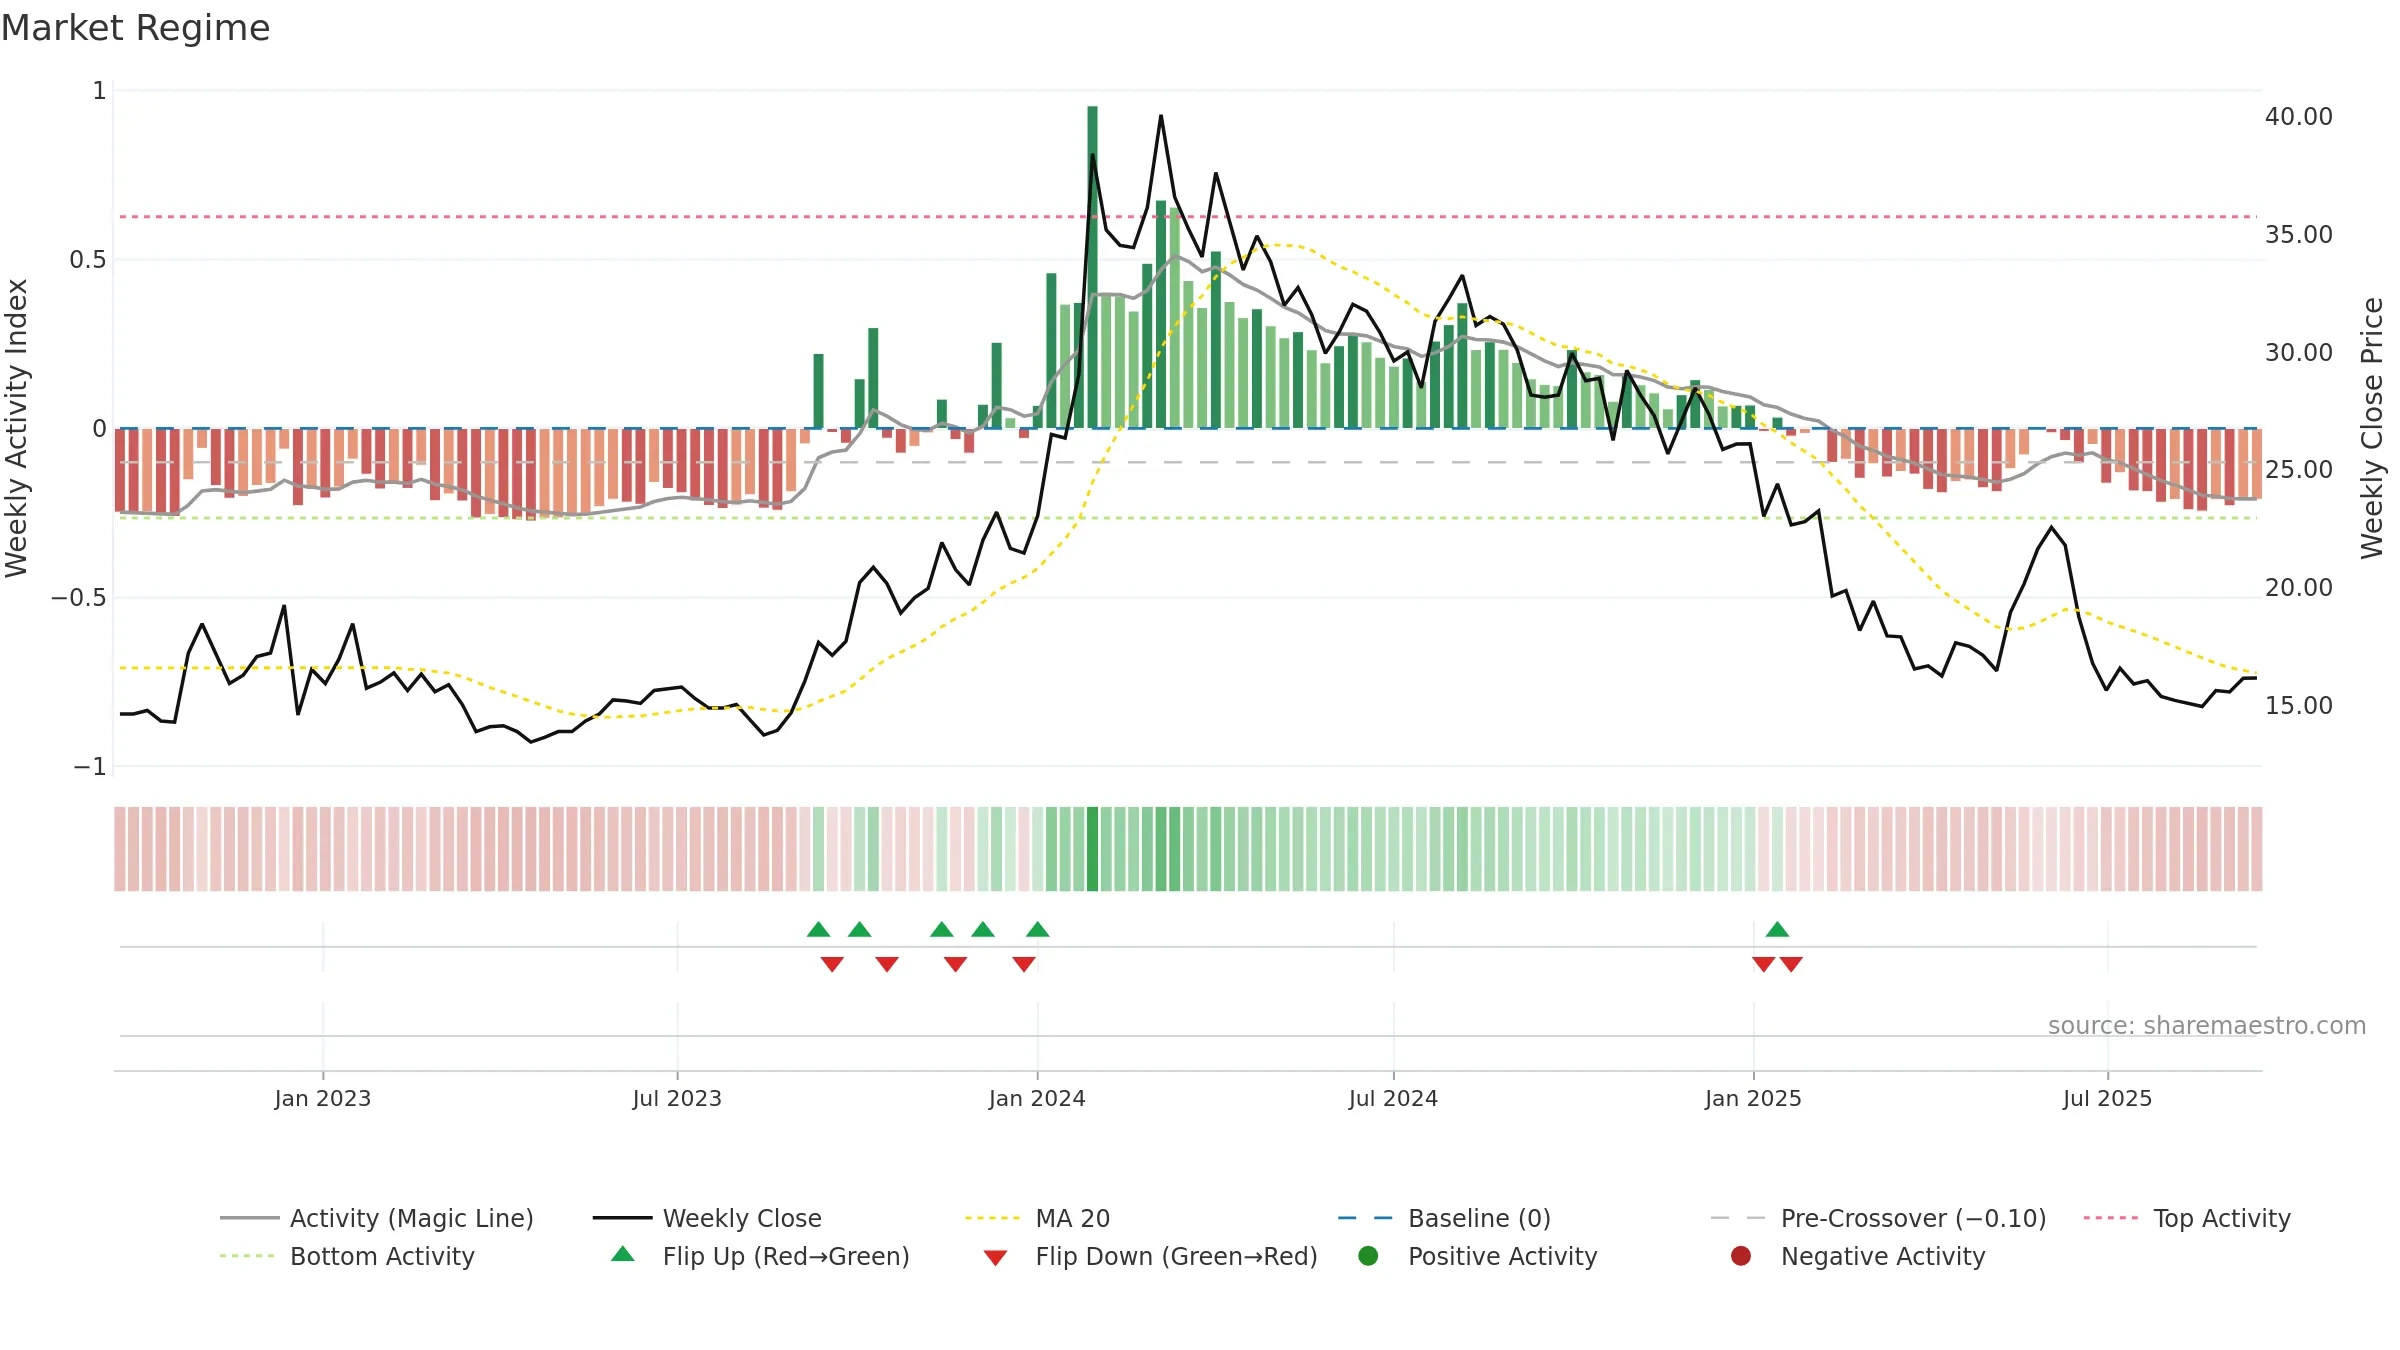Image resolution: width=2400 pixels, height=1350 pixels.
Task: Toggle the Activity (Magic Line) legend entry
Action: tap(377, 1218)
